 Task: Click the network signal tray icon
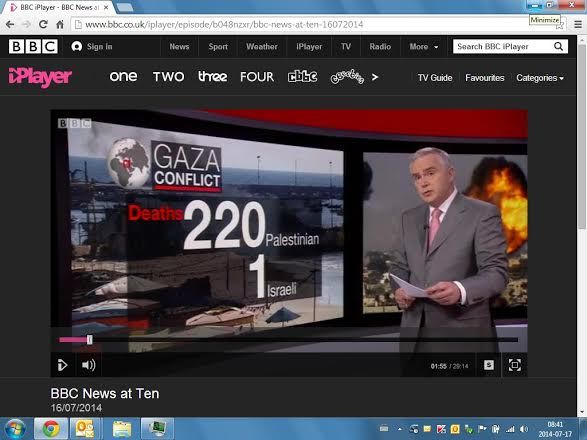pos(510,429)
